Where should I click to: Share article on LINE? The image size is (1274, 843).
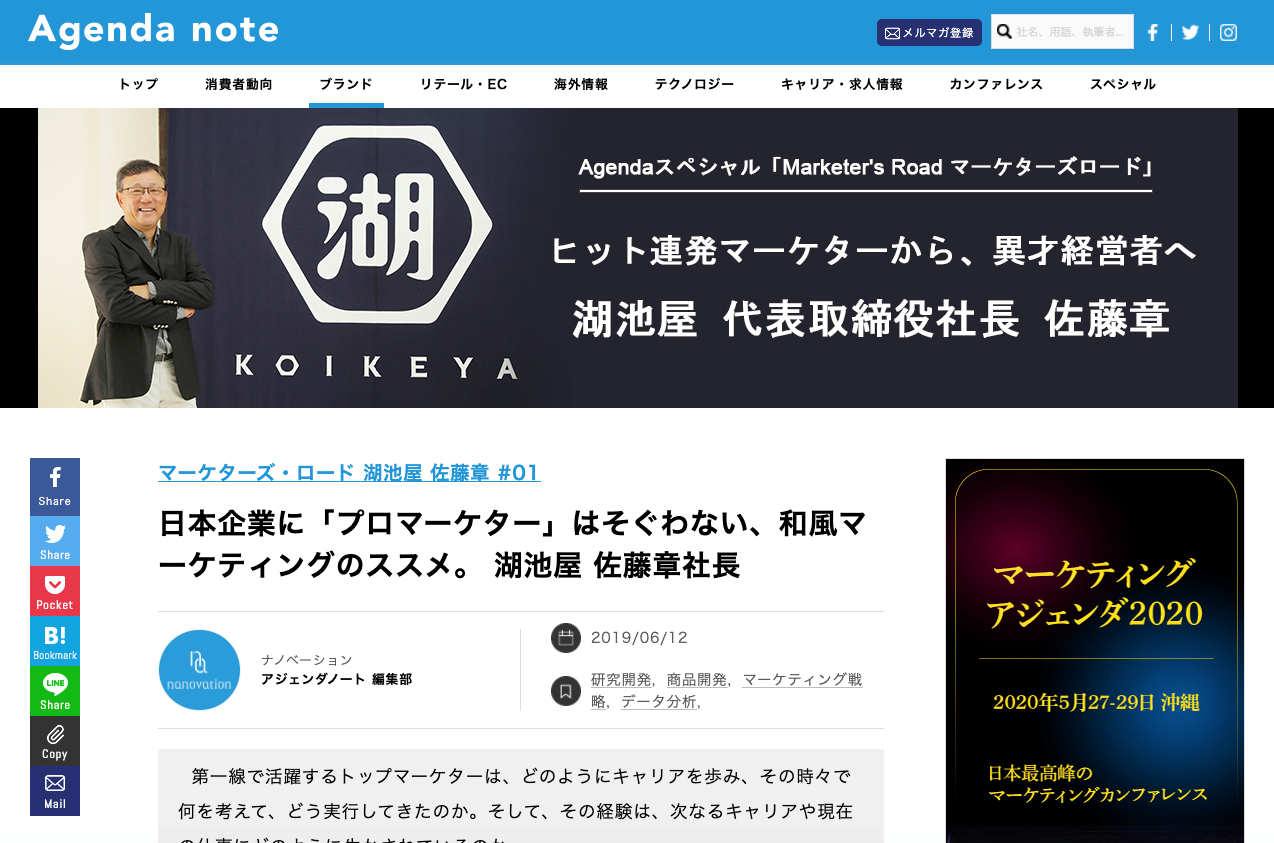point(55,691)
